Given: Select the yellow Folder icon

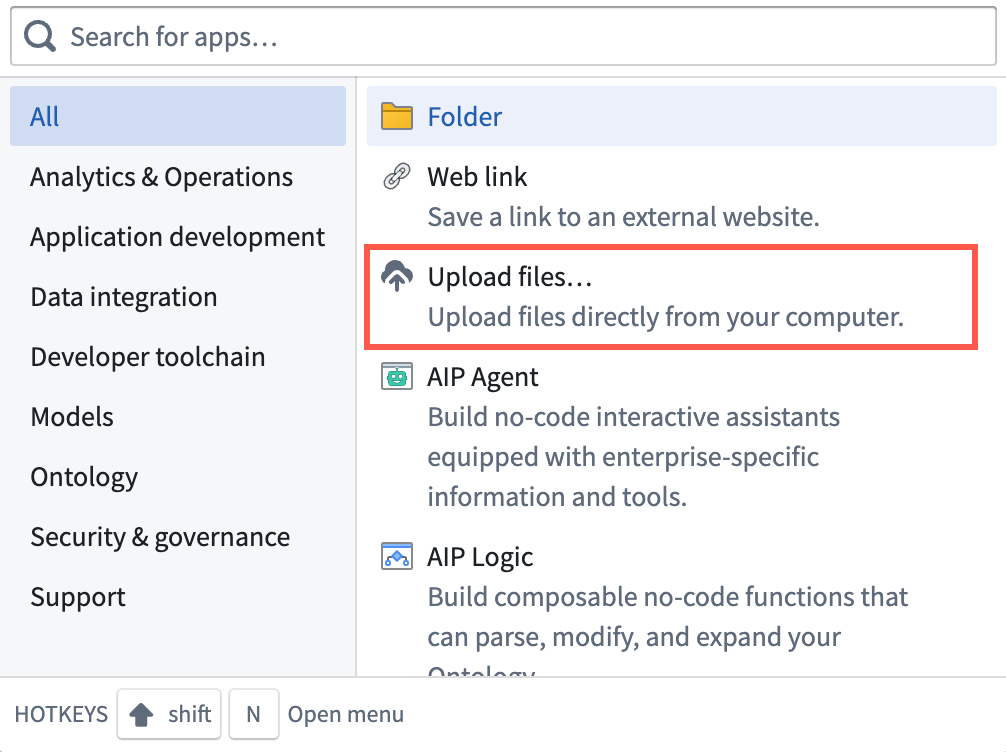Looking at the screenshot, I should [x=396, y=116].
